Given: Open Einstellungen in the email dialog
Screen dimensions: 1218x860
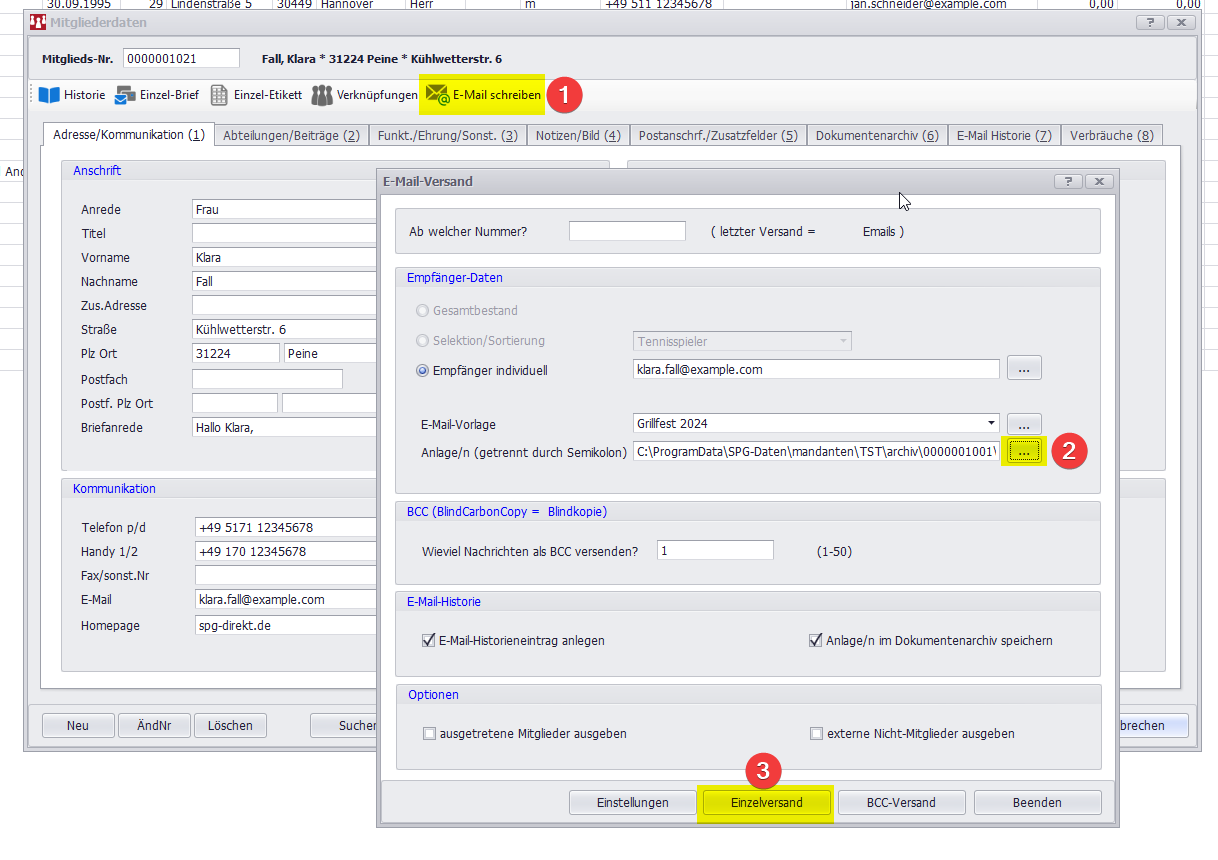Looking at the screenshot, I should pyautogui.click(x=632, y=802).
